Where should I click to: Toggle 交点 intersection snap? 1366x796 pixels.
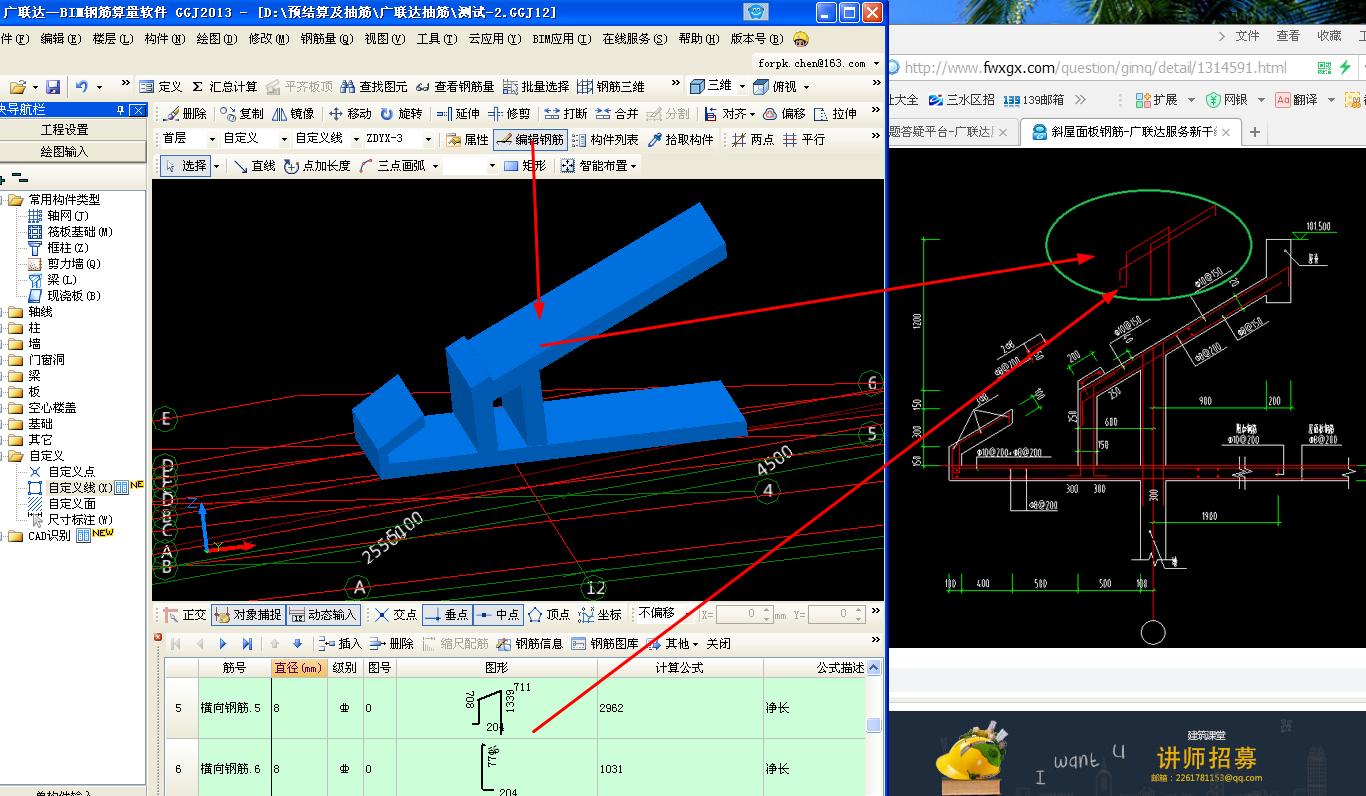[x=396, y=615]
